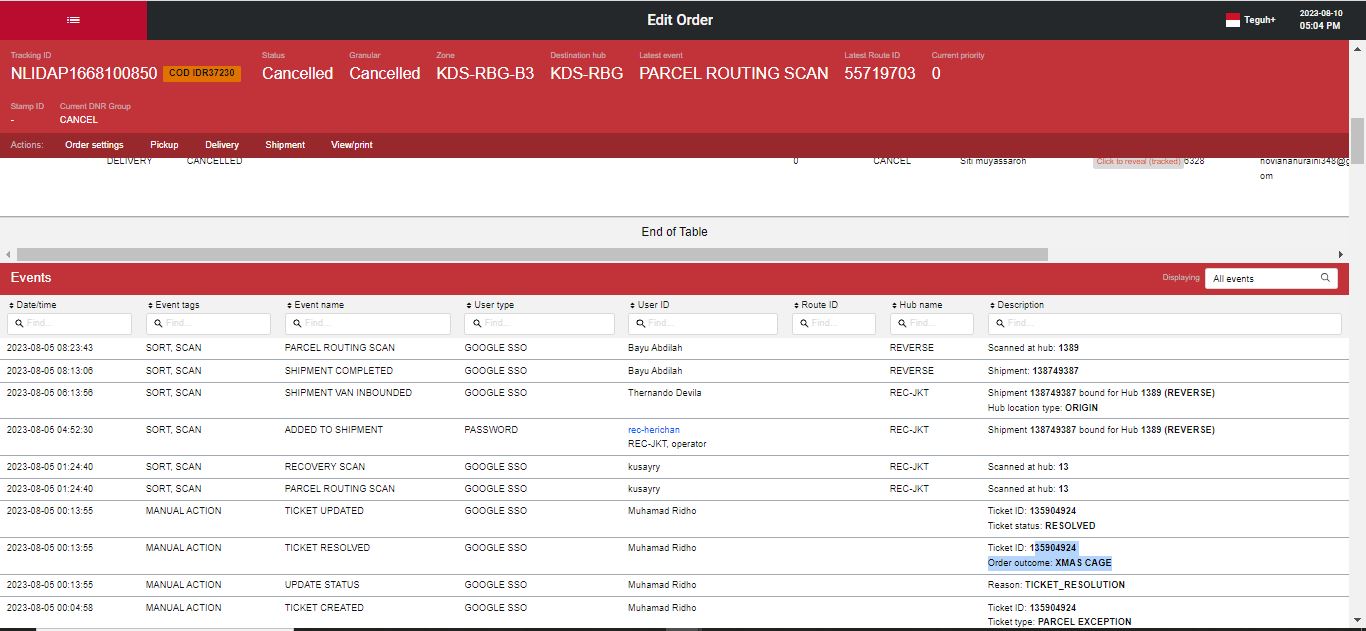Focus the Description filter field
The width and height of the screenshot is (1366, 631).
point(1165,324)
